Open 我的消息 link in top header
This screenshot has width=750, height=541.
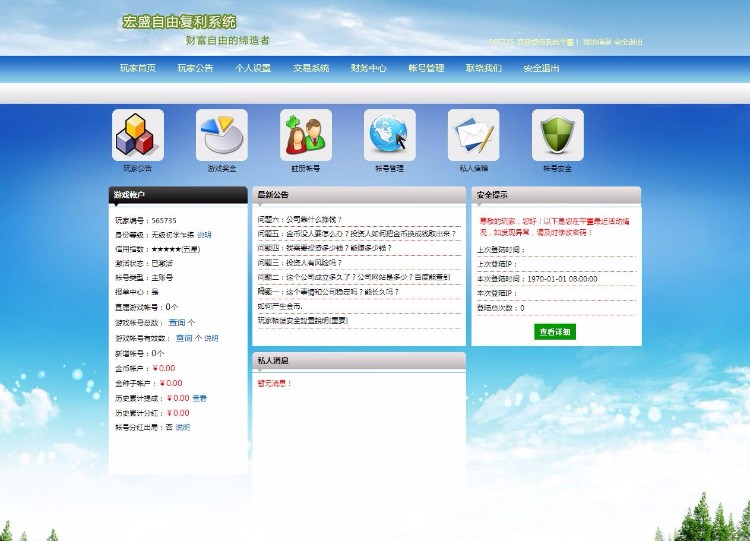coord(597,42)
